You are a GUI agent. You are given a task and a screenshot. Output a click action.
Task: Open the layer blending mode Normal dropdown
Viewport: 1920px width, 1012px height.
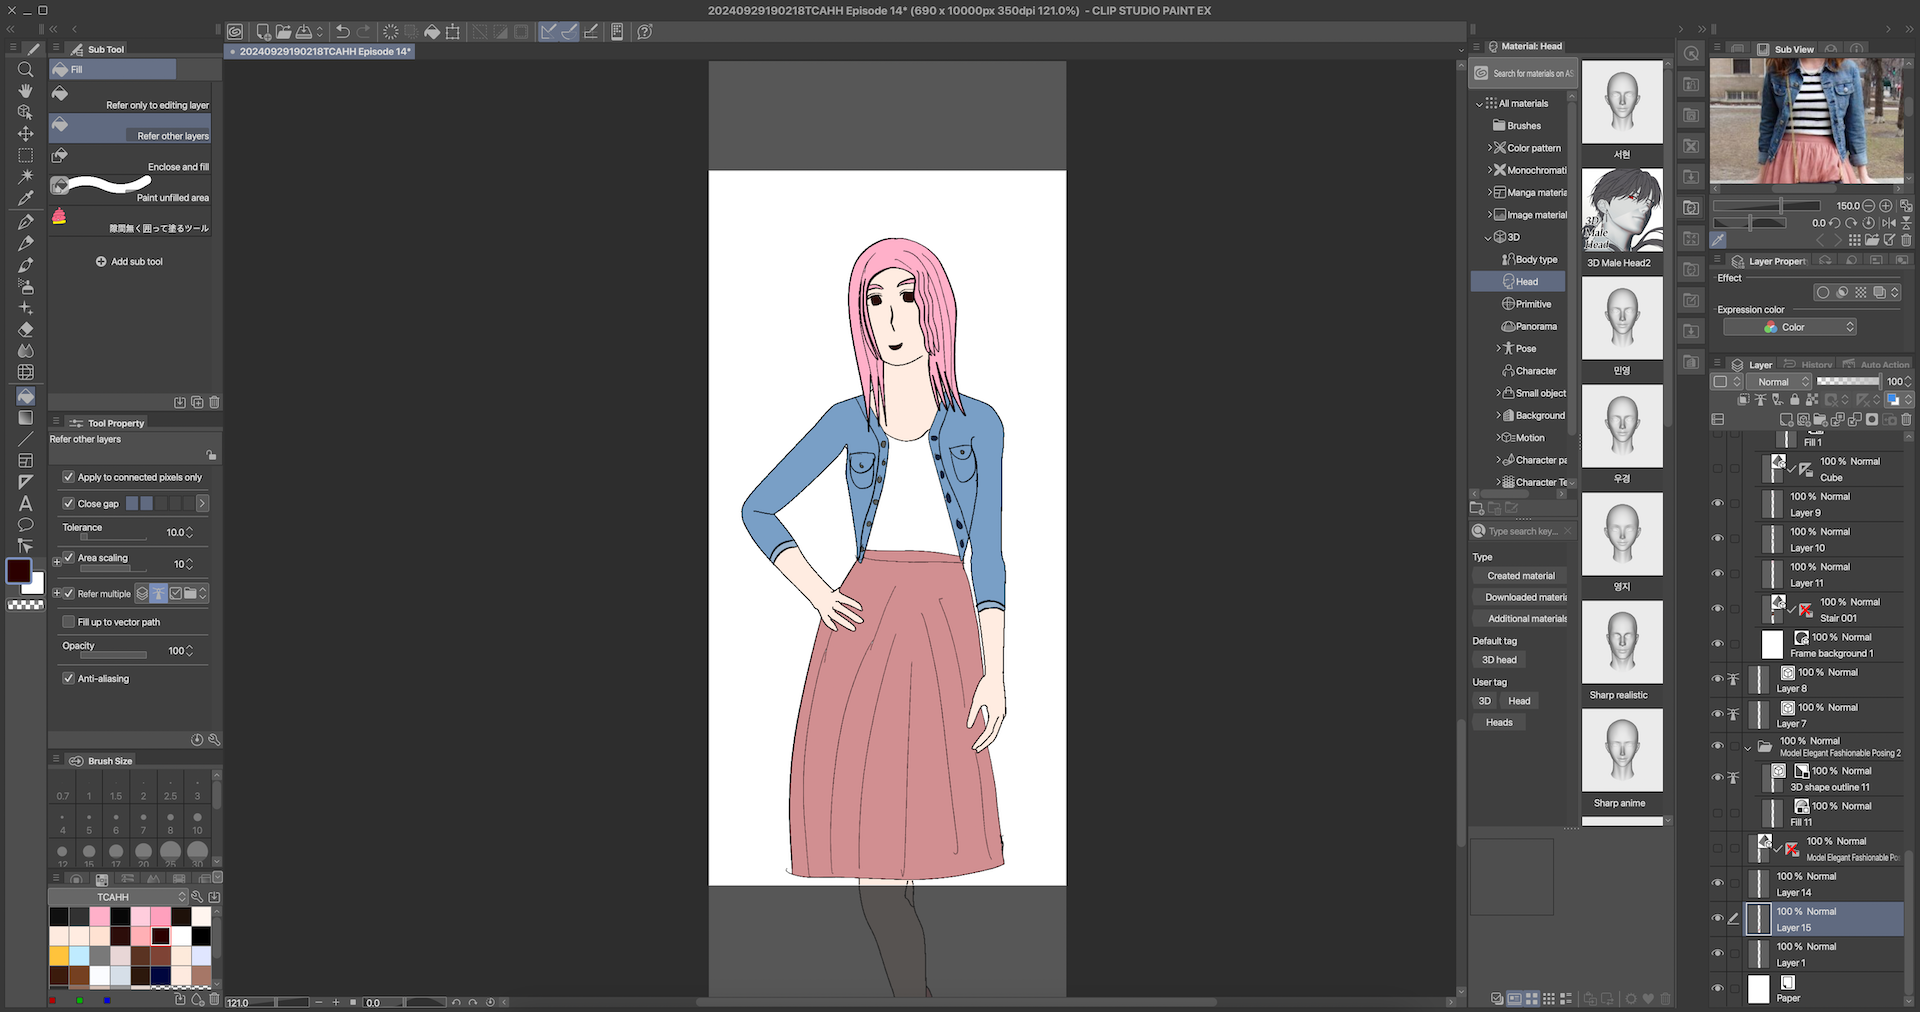pyautogui.click(x=1778, y=382)
